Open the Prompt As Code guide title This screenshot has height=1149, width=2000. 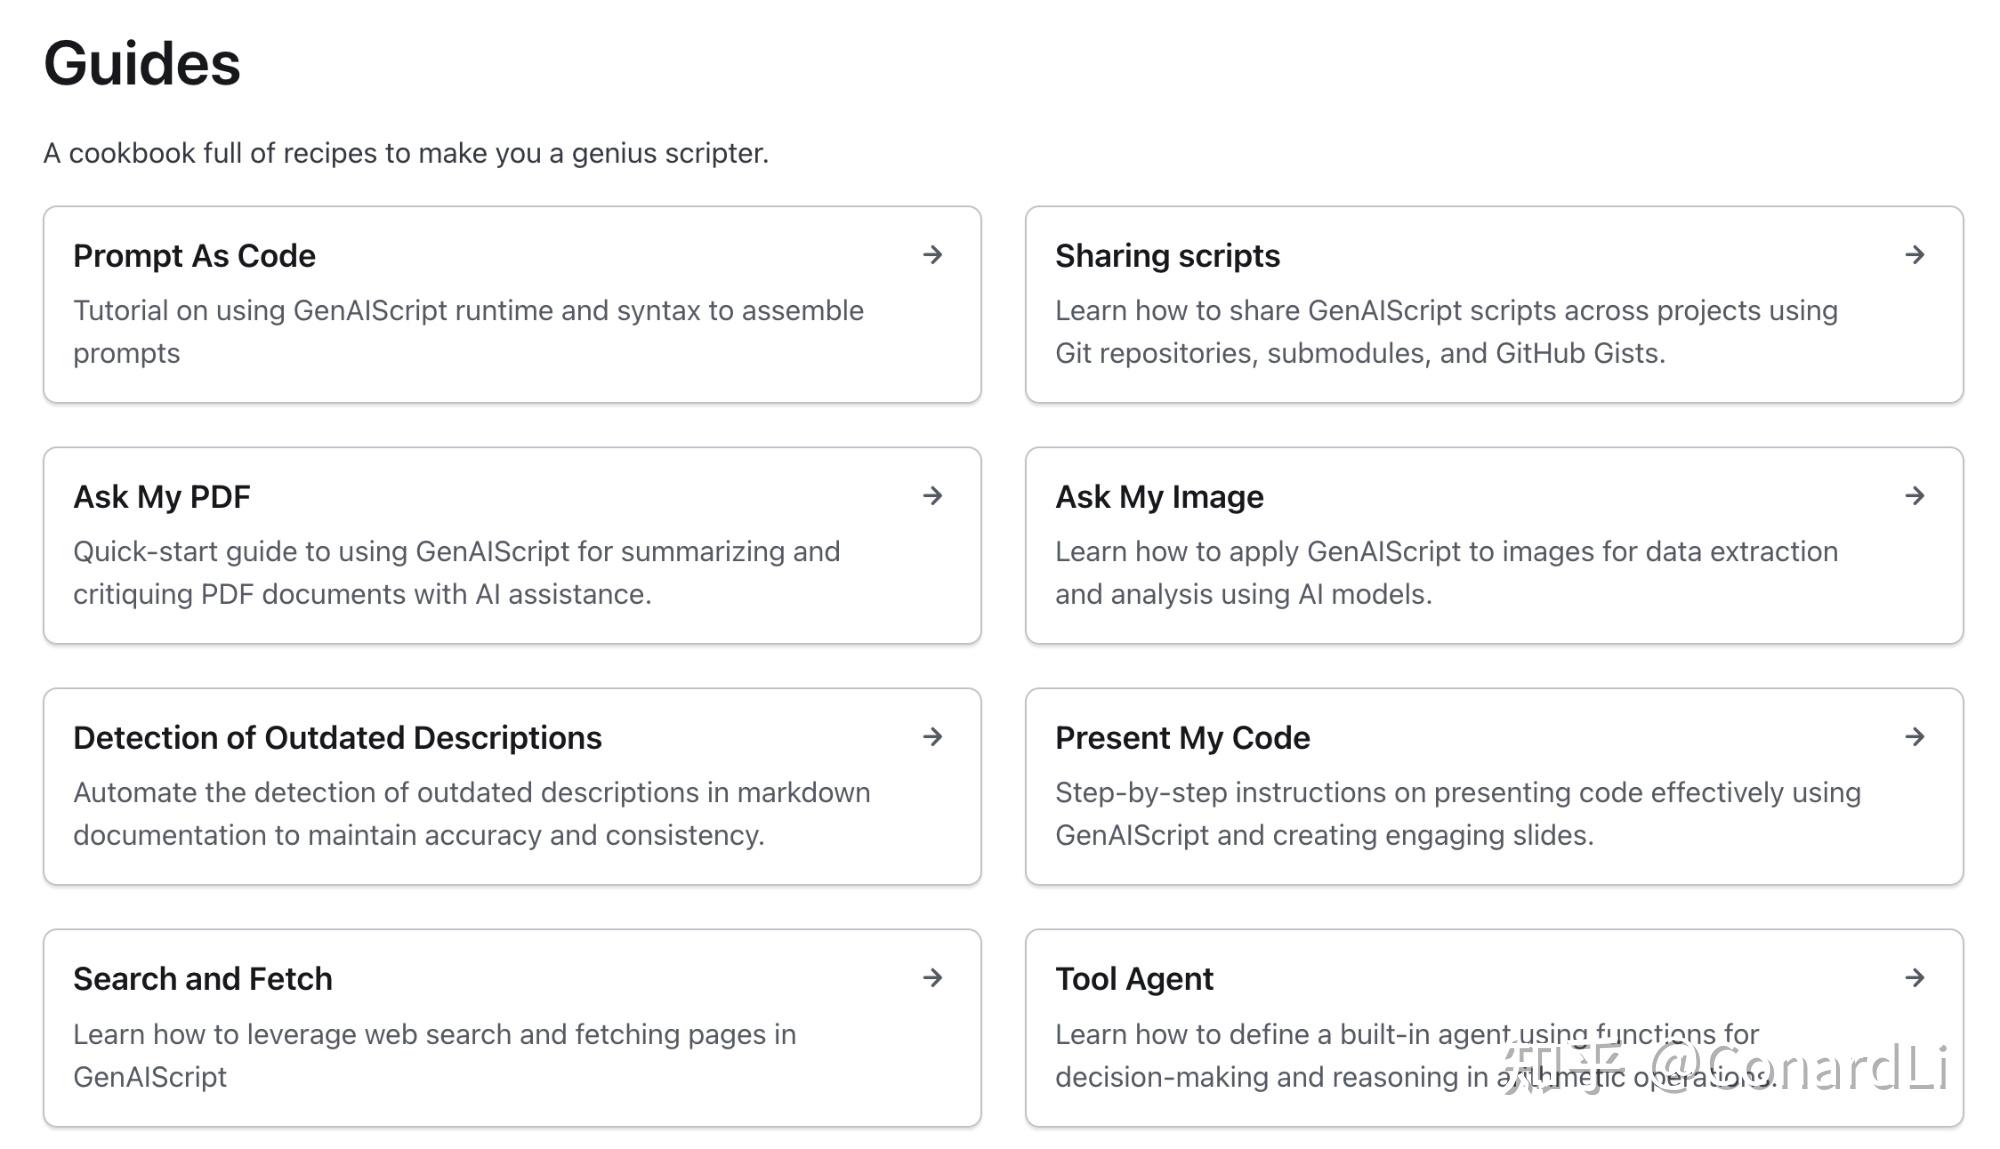click(194, 256)
